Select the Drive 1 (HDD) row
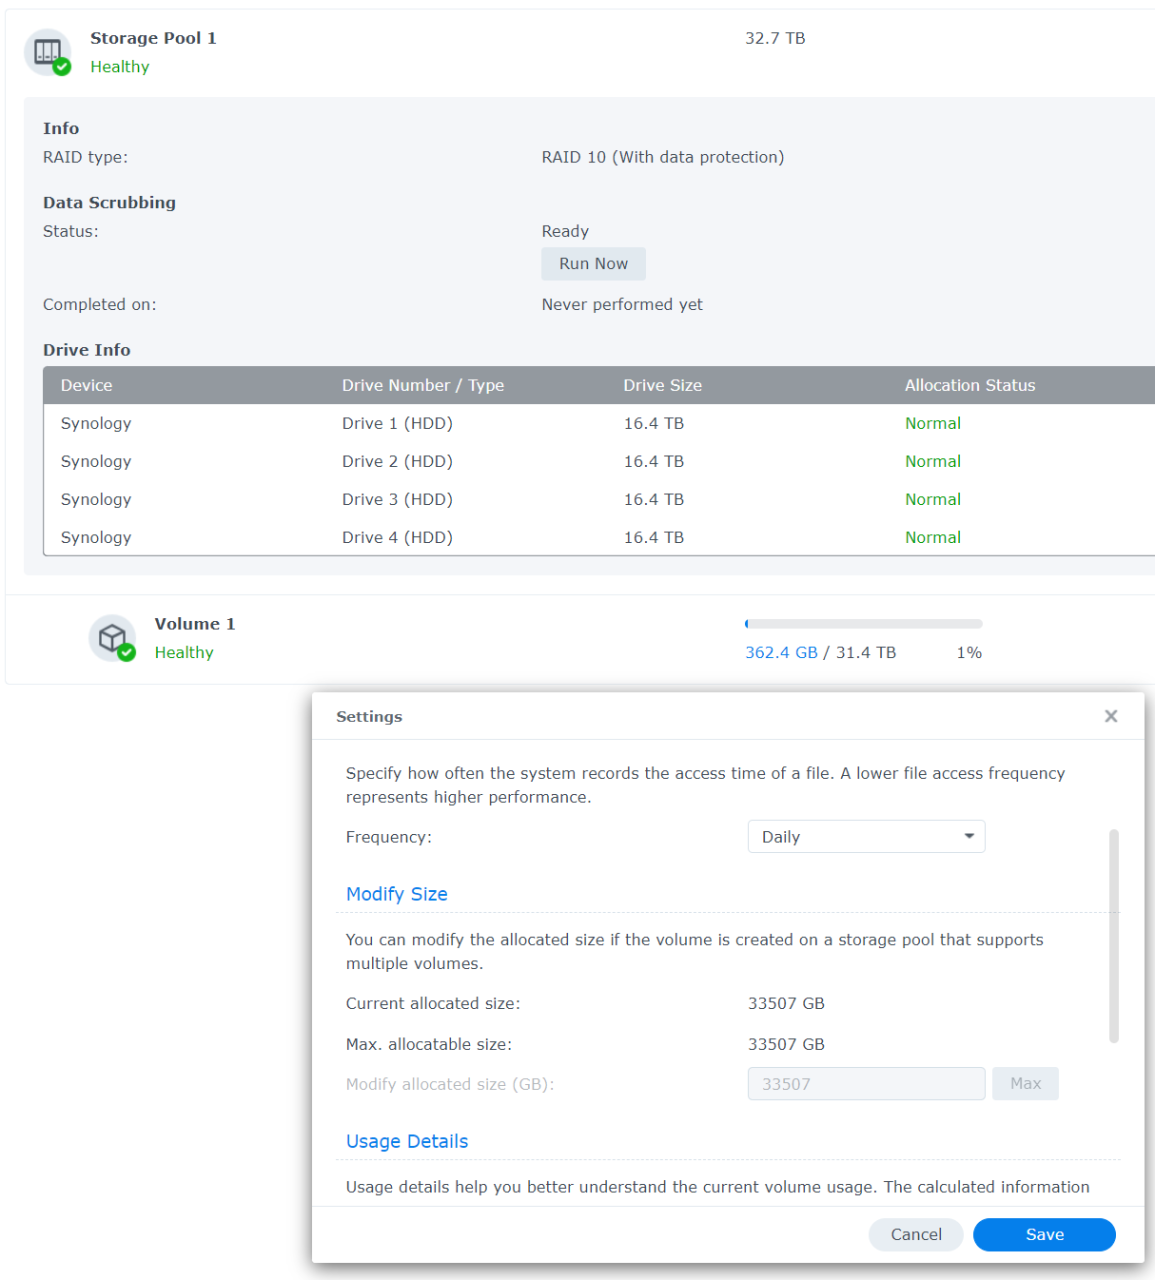 coord(397,424)
